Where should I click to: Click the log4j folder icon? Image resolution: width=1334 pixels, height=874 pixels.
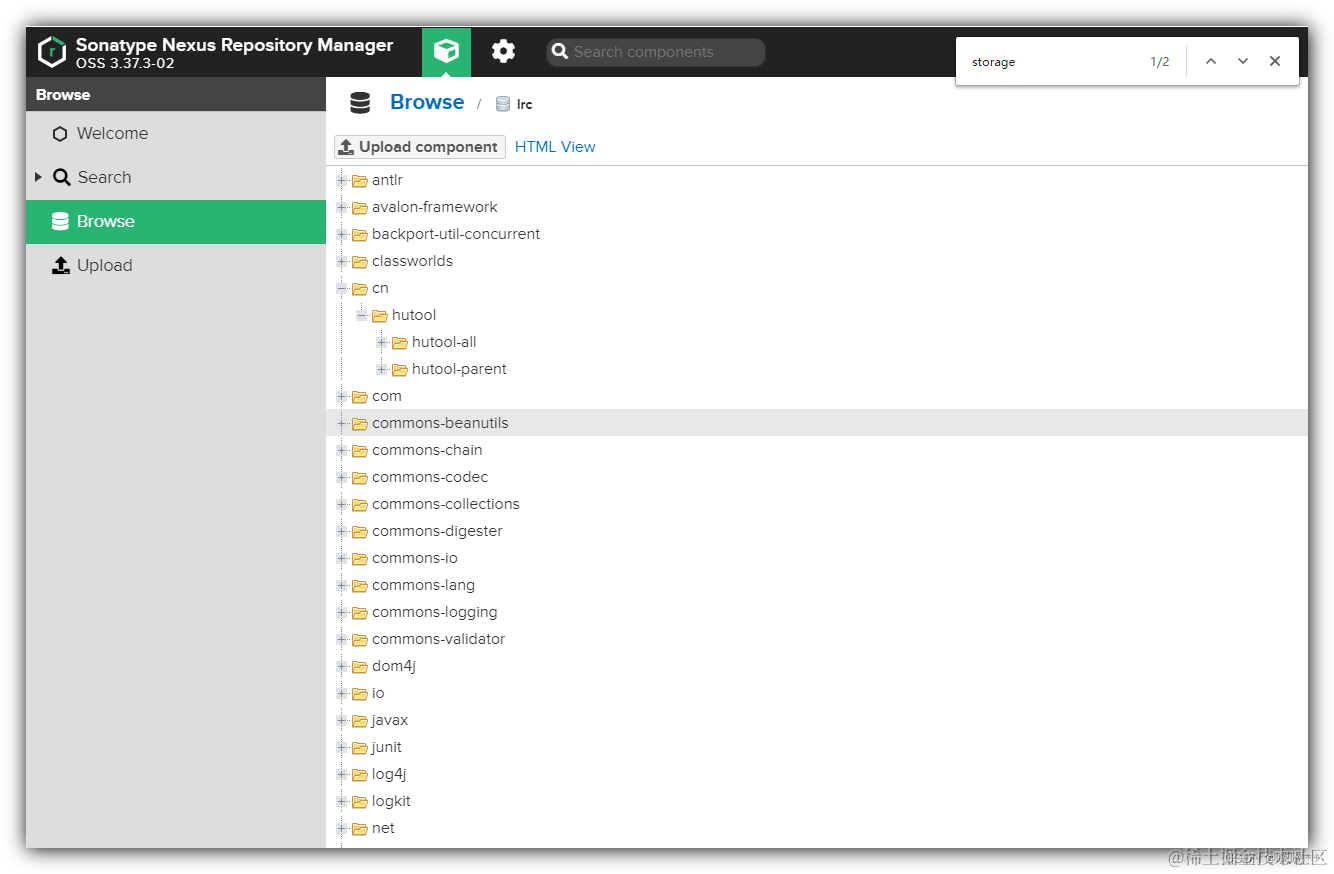360,775
